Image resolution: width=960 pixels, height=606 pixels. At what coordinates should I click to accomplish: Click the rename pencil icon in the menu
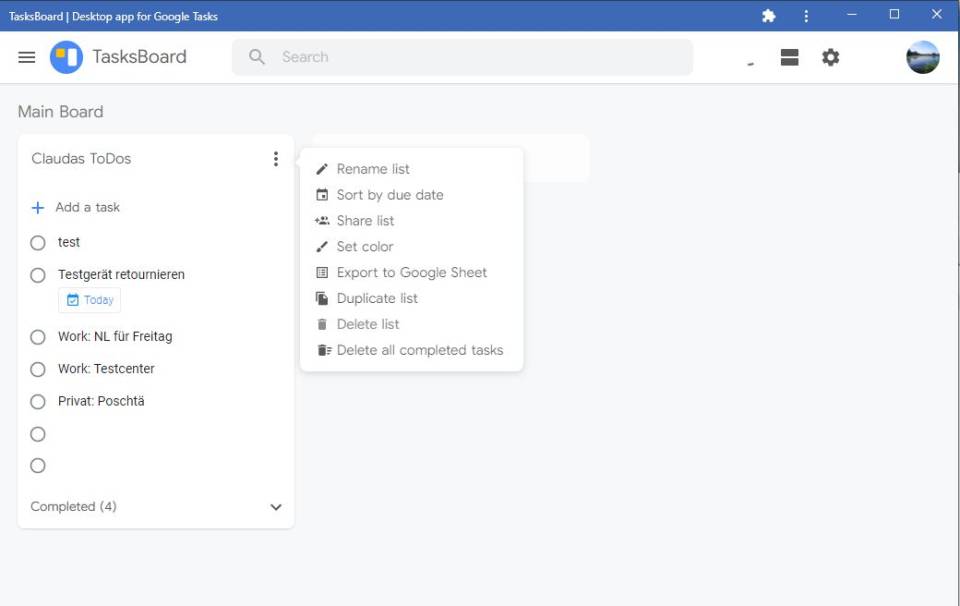[320, 168]
